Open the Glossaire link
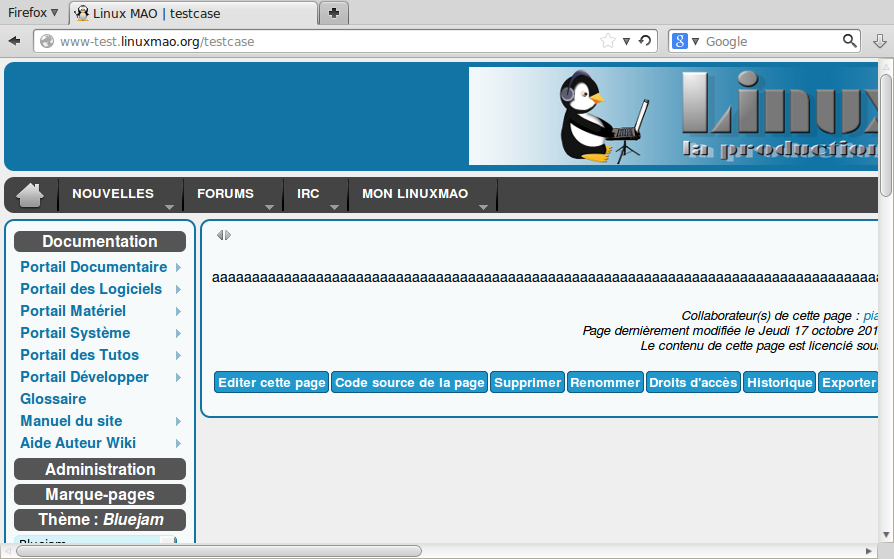The height and width of the screenshot is (559, 894). tap(53, 399)
